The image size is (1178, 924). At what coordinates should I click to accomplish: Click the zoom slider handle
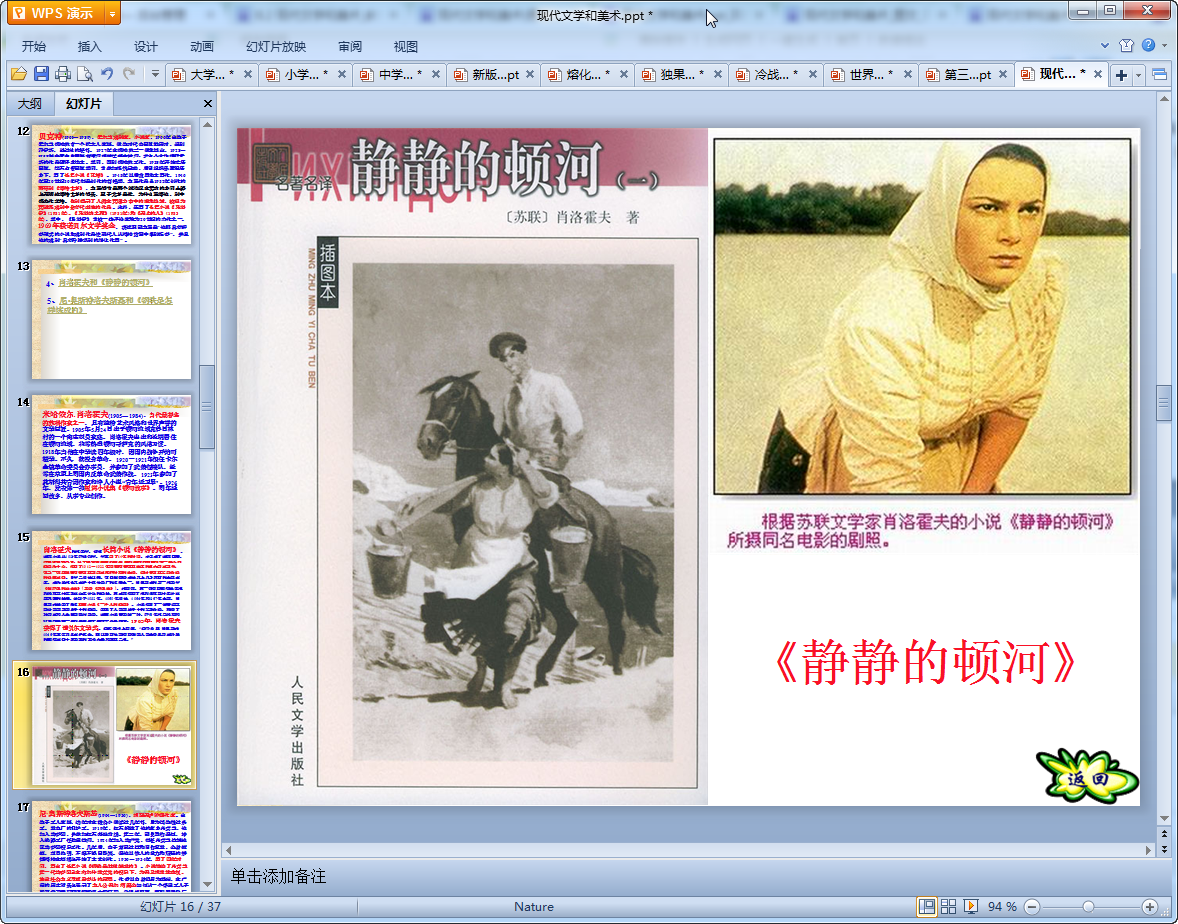pyautogui.click(x=1088, y=907)
